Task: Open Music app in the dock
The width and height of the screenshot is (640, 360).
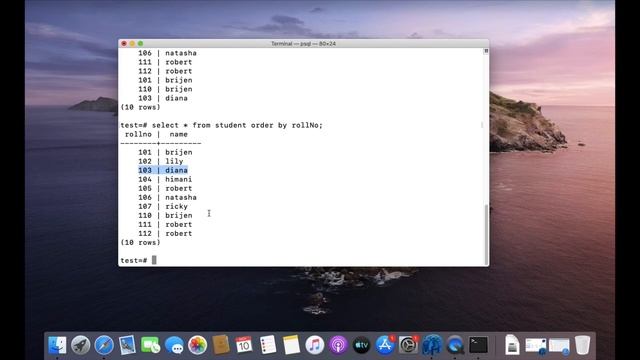Action: click(314, 345)
